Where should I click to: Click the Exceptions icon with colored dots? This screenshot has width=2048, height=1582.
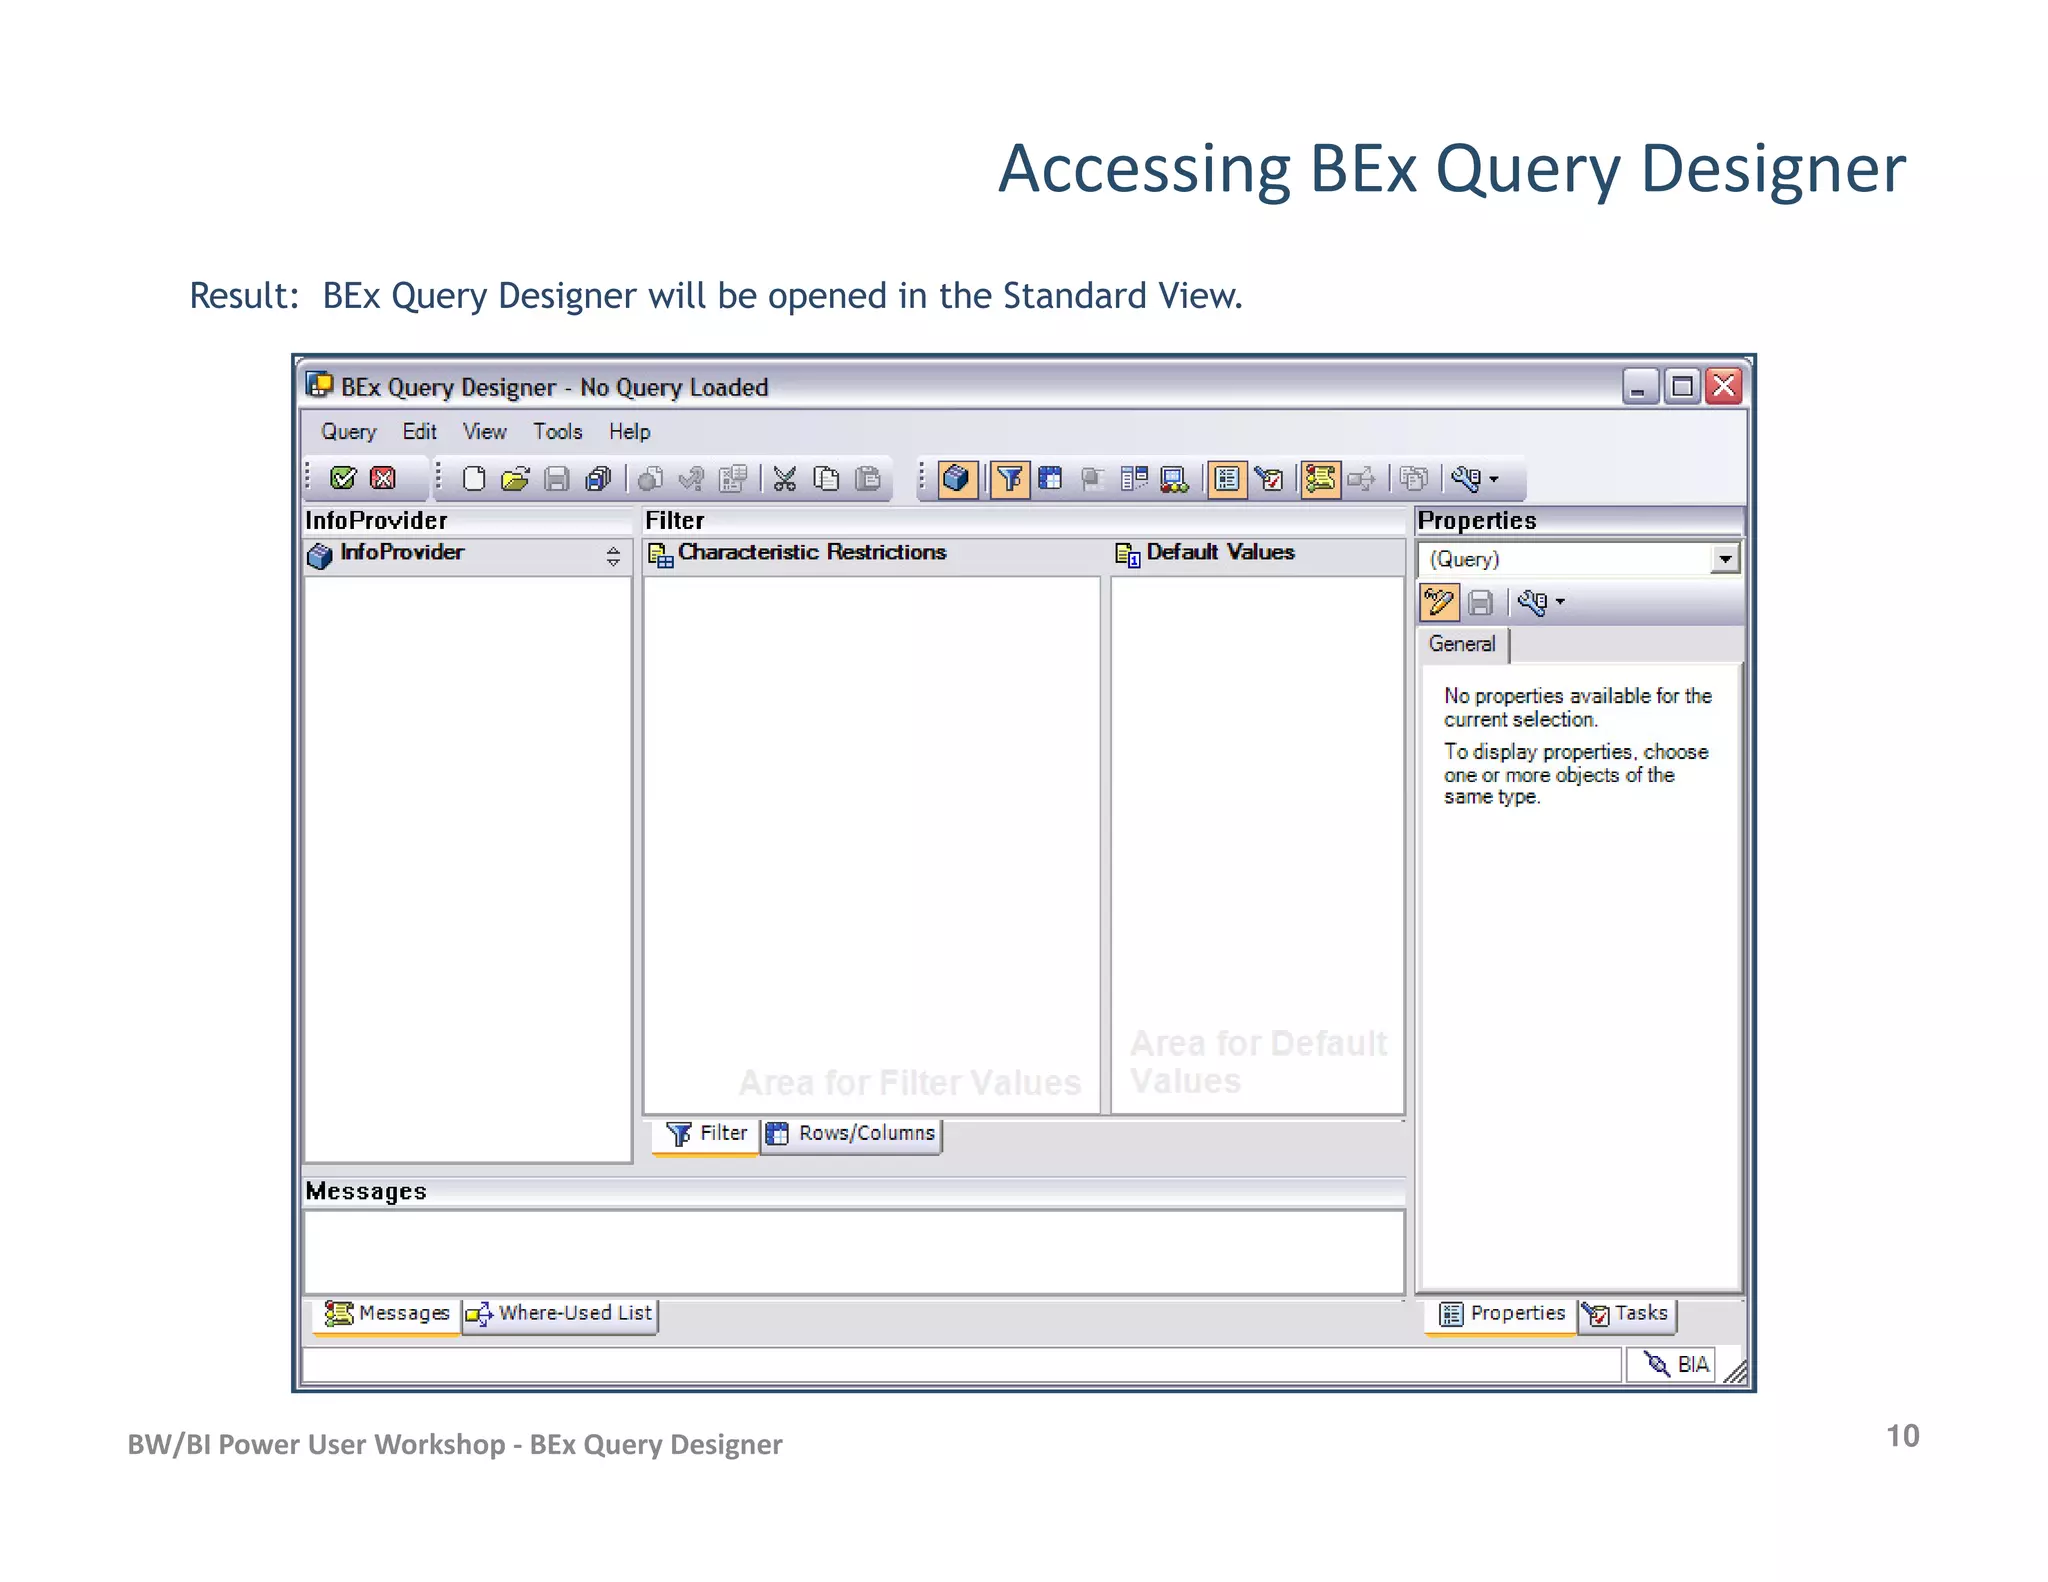1174,479
